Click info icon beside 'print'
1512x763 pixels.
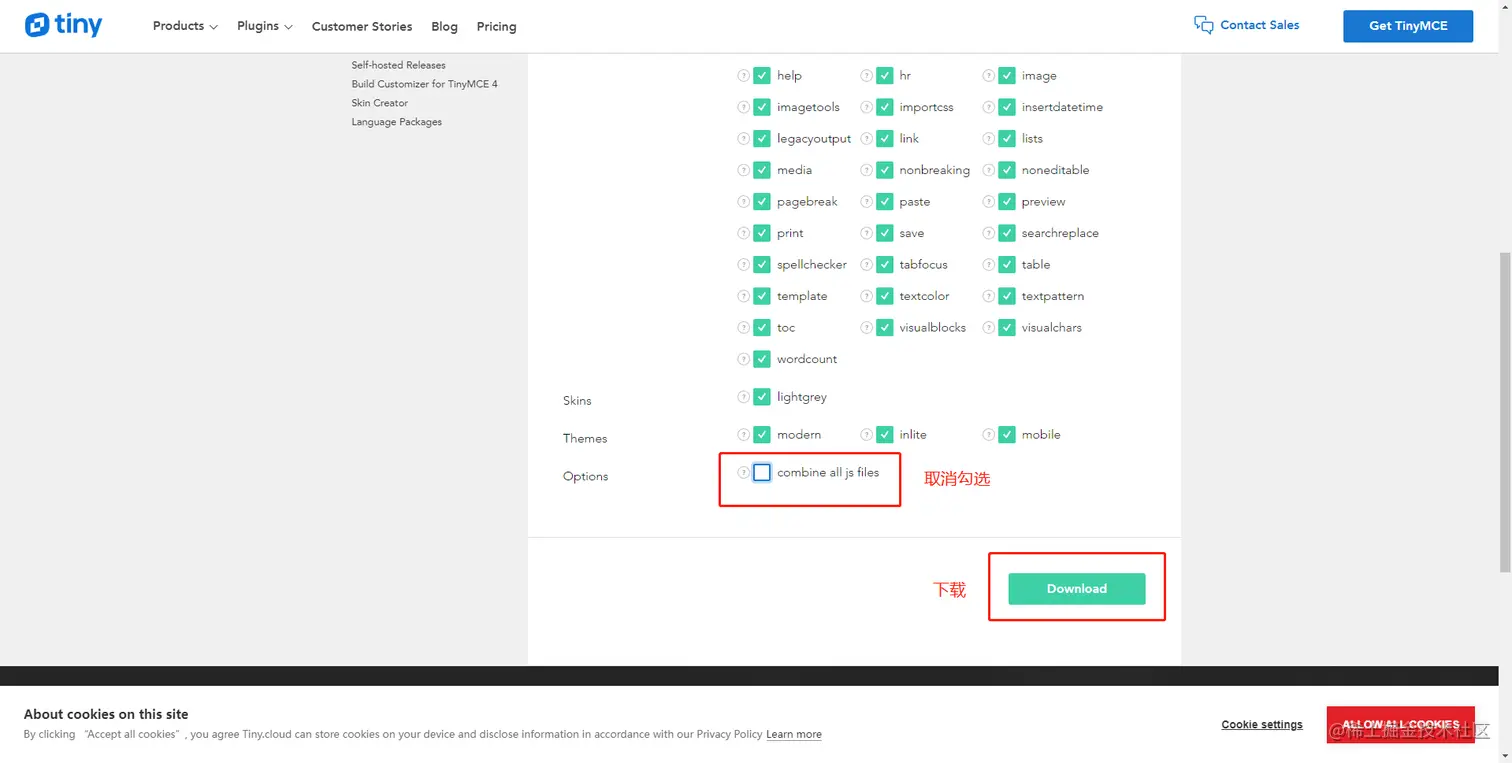[743, 233]
